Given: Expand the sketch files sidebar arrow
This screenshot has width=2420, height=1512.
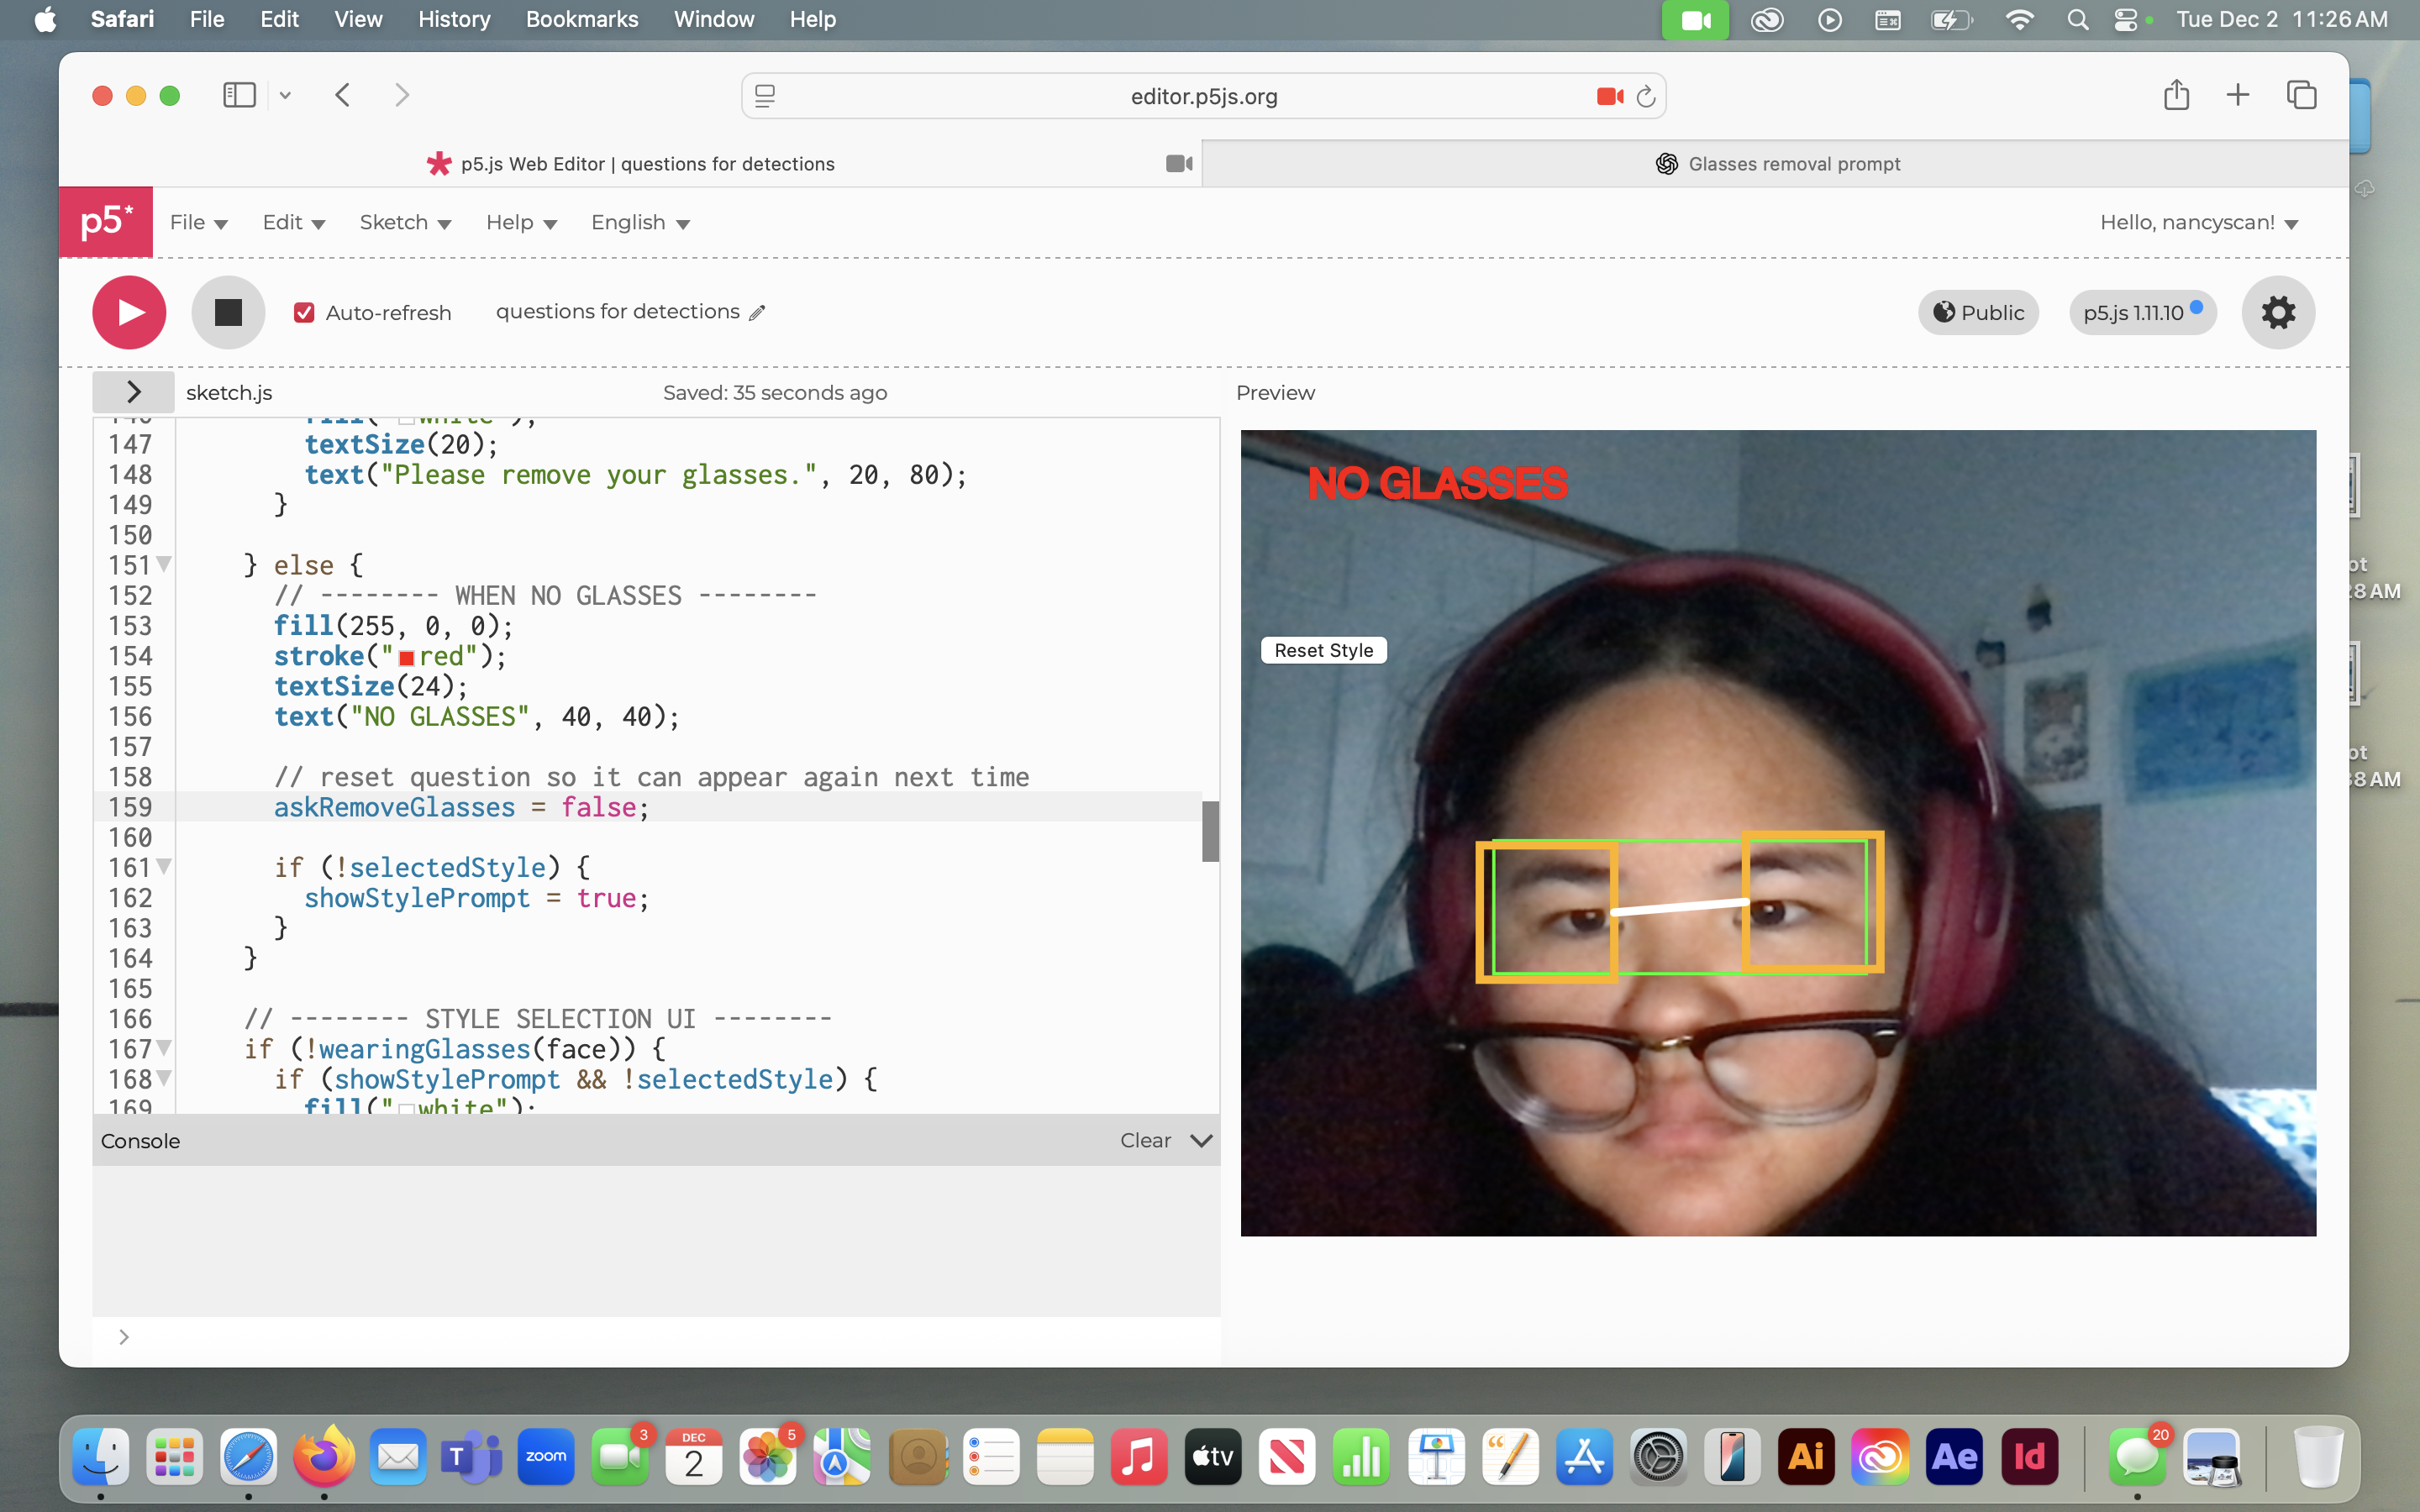Looking at the screenshot, I should 133,392.
